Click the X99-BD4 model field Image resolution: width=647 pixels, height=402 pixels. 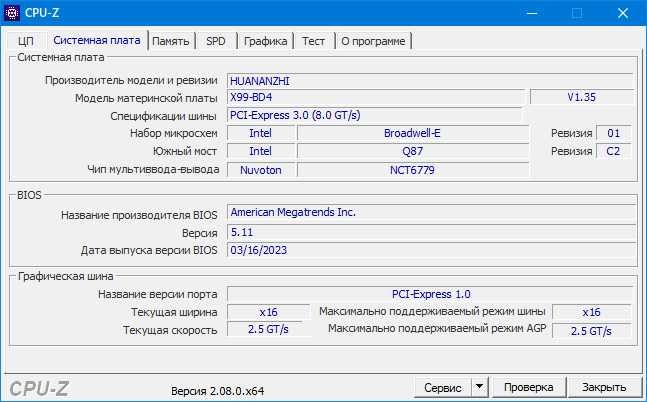coord(376,97)
